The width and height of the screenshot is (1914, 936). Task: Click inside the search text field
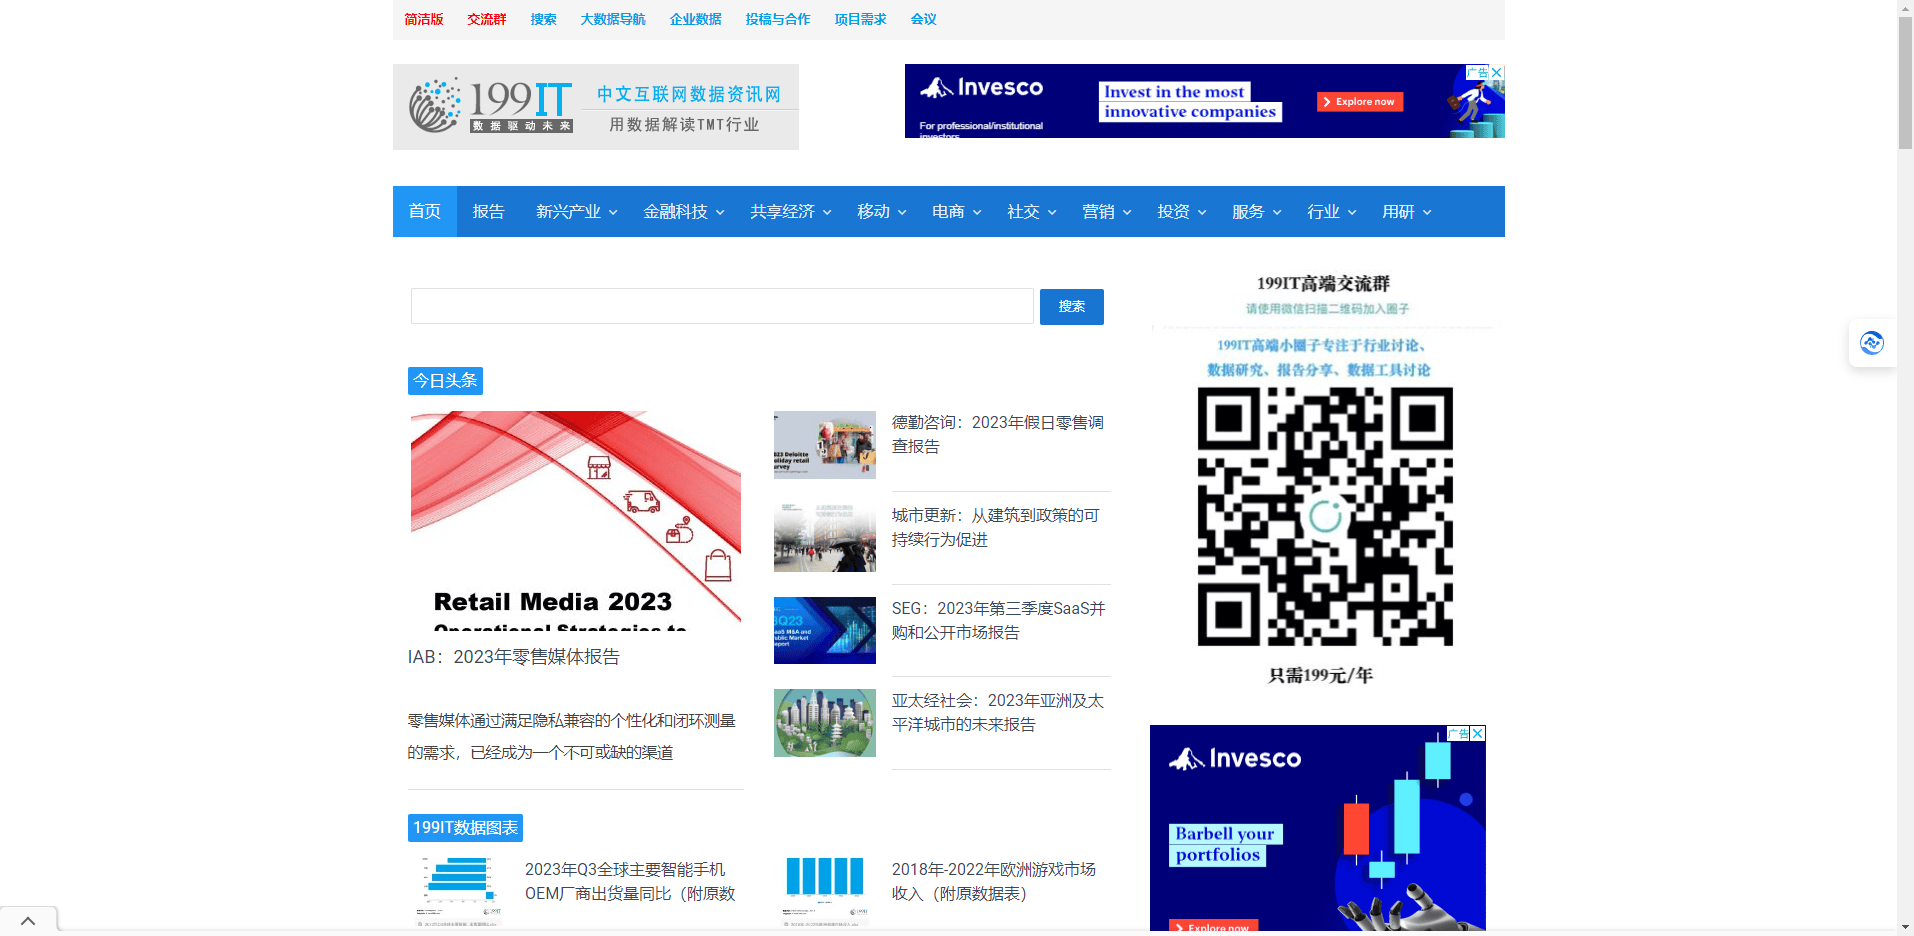pyautogui.click(x=721, y=306)
